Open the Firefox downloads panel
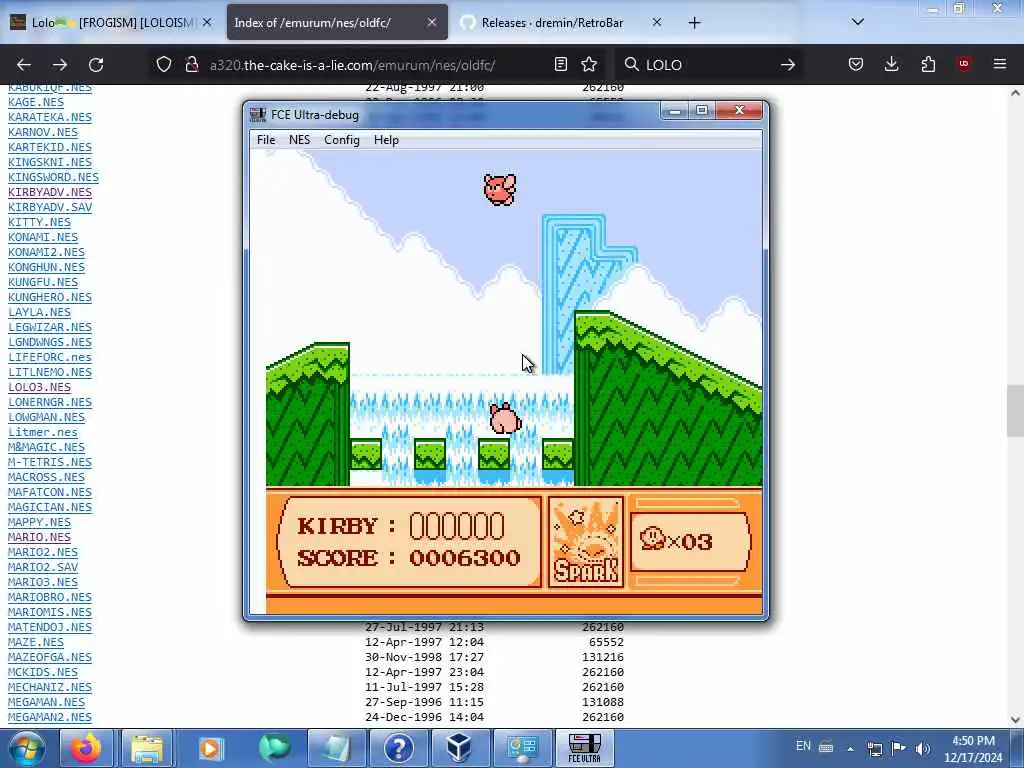Image resolution: width=1024 pixels, height=768 pixels. [891, 64]
